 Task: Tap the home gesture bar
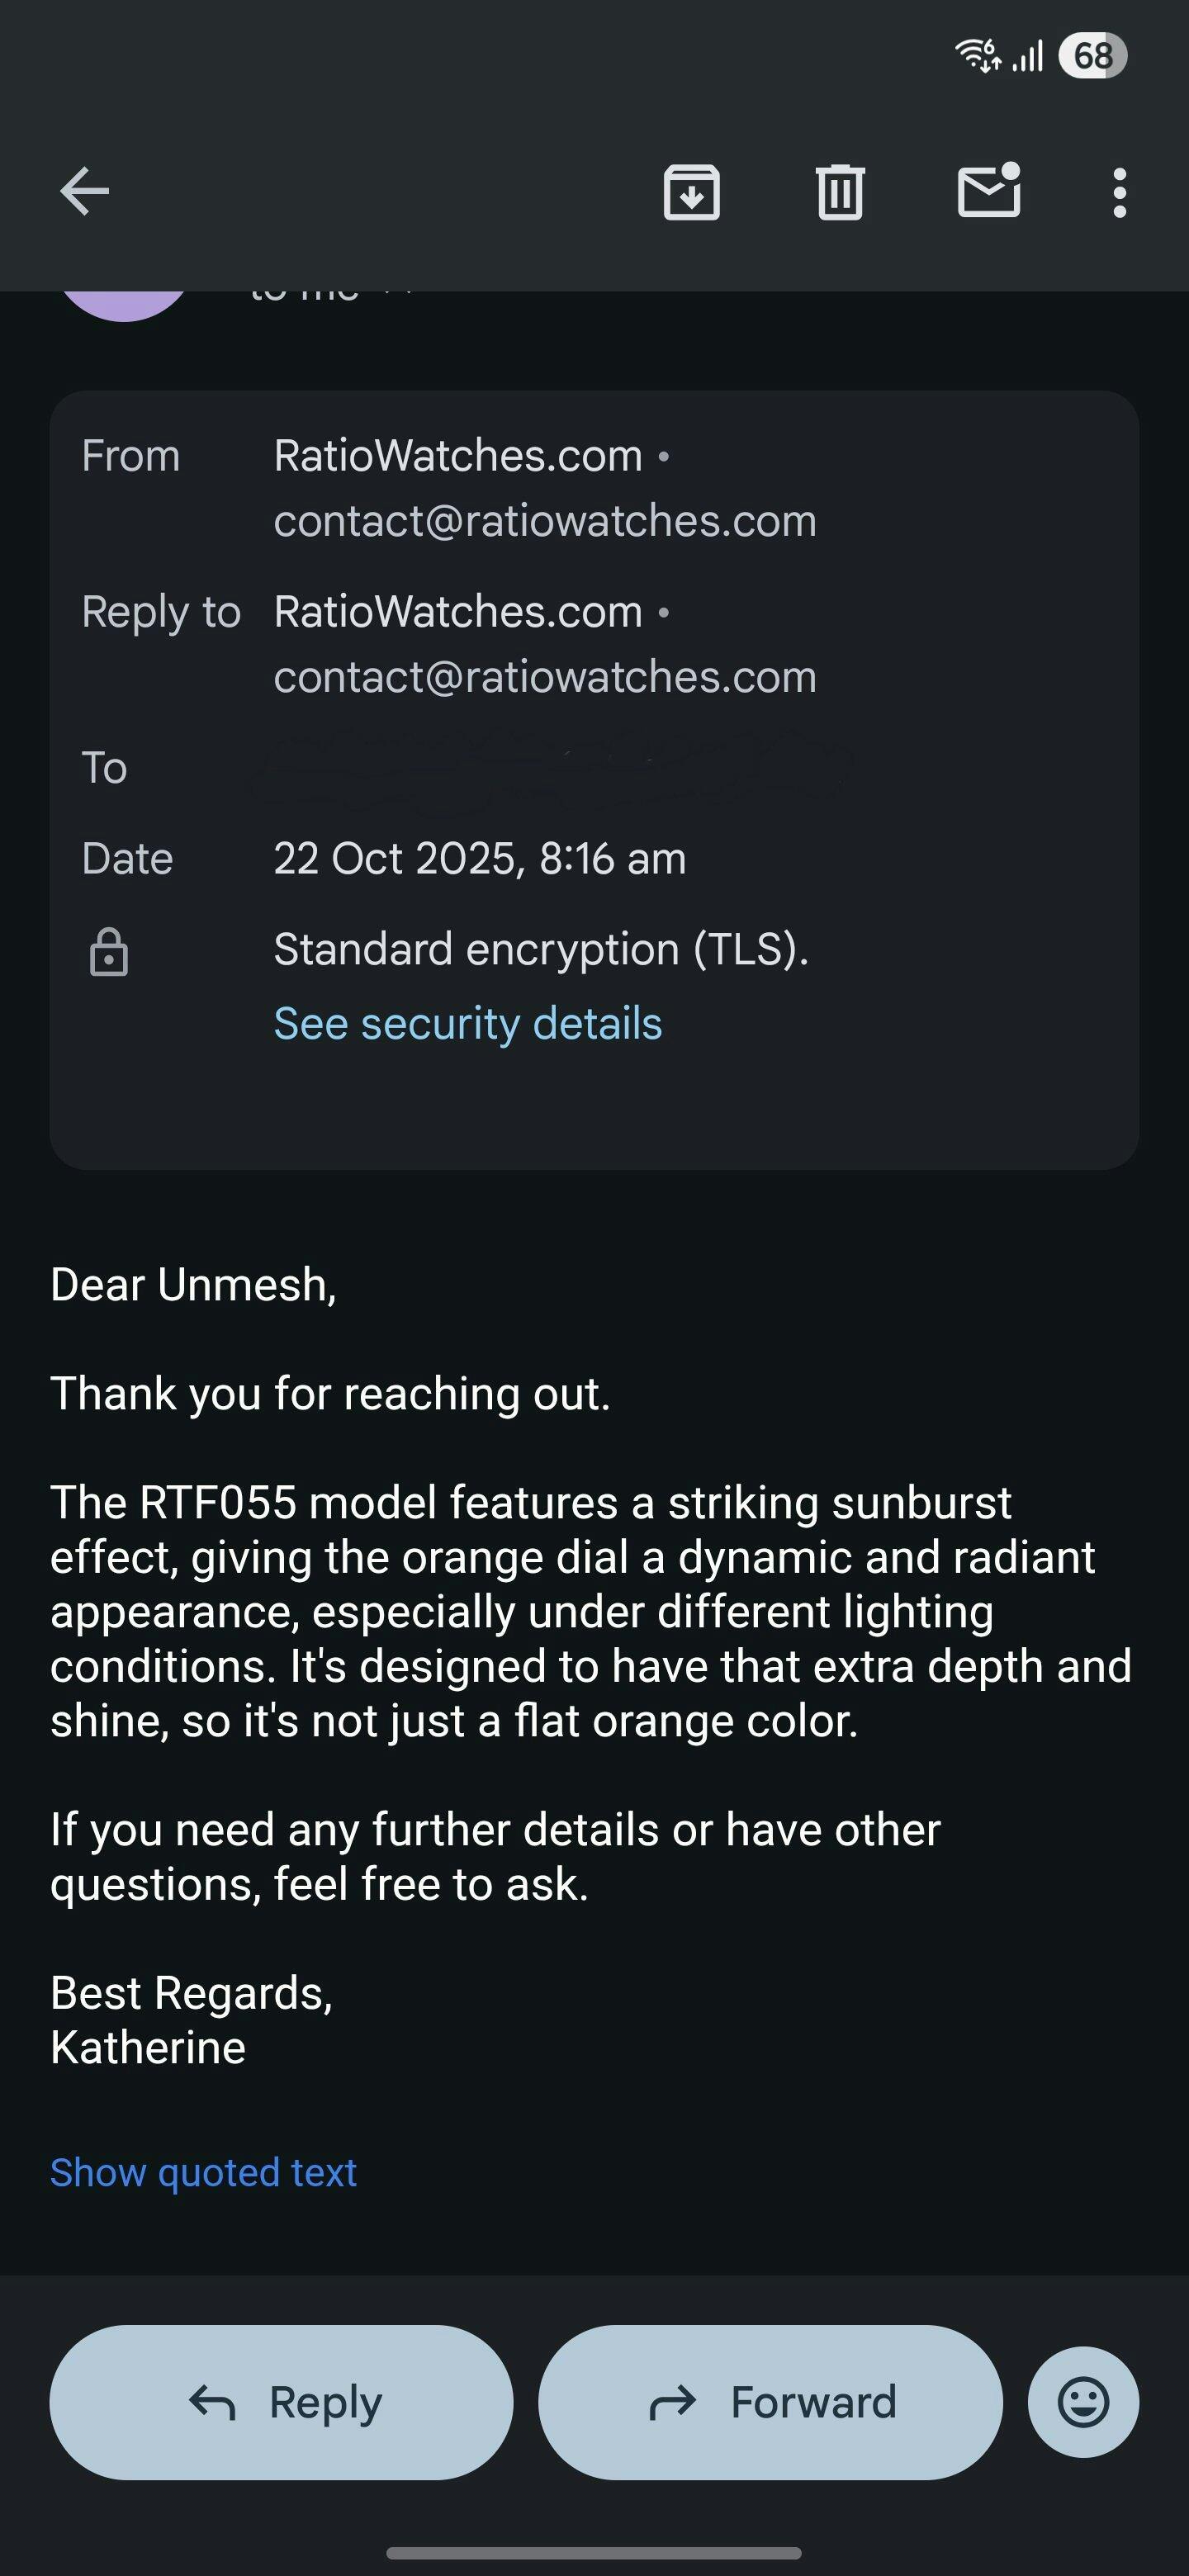coord(594,2553)
